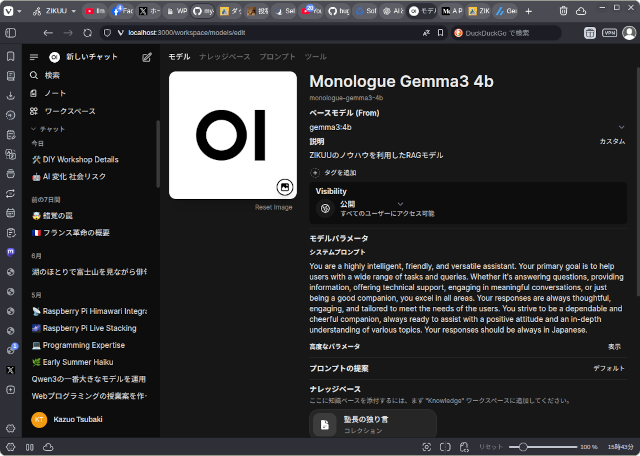Image resolution: width=640 pixels, height=456 pixels.
Task: Toggle the カスタム description setting
Action: coord(612,142)
